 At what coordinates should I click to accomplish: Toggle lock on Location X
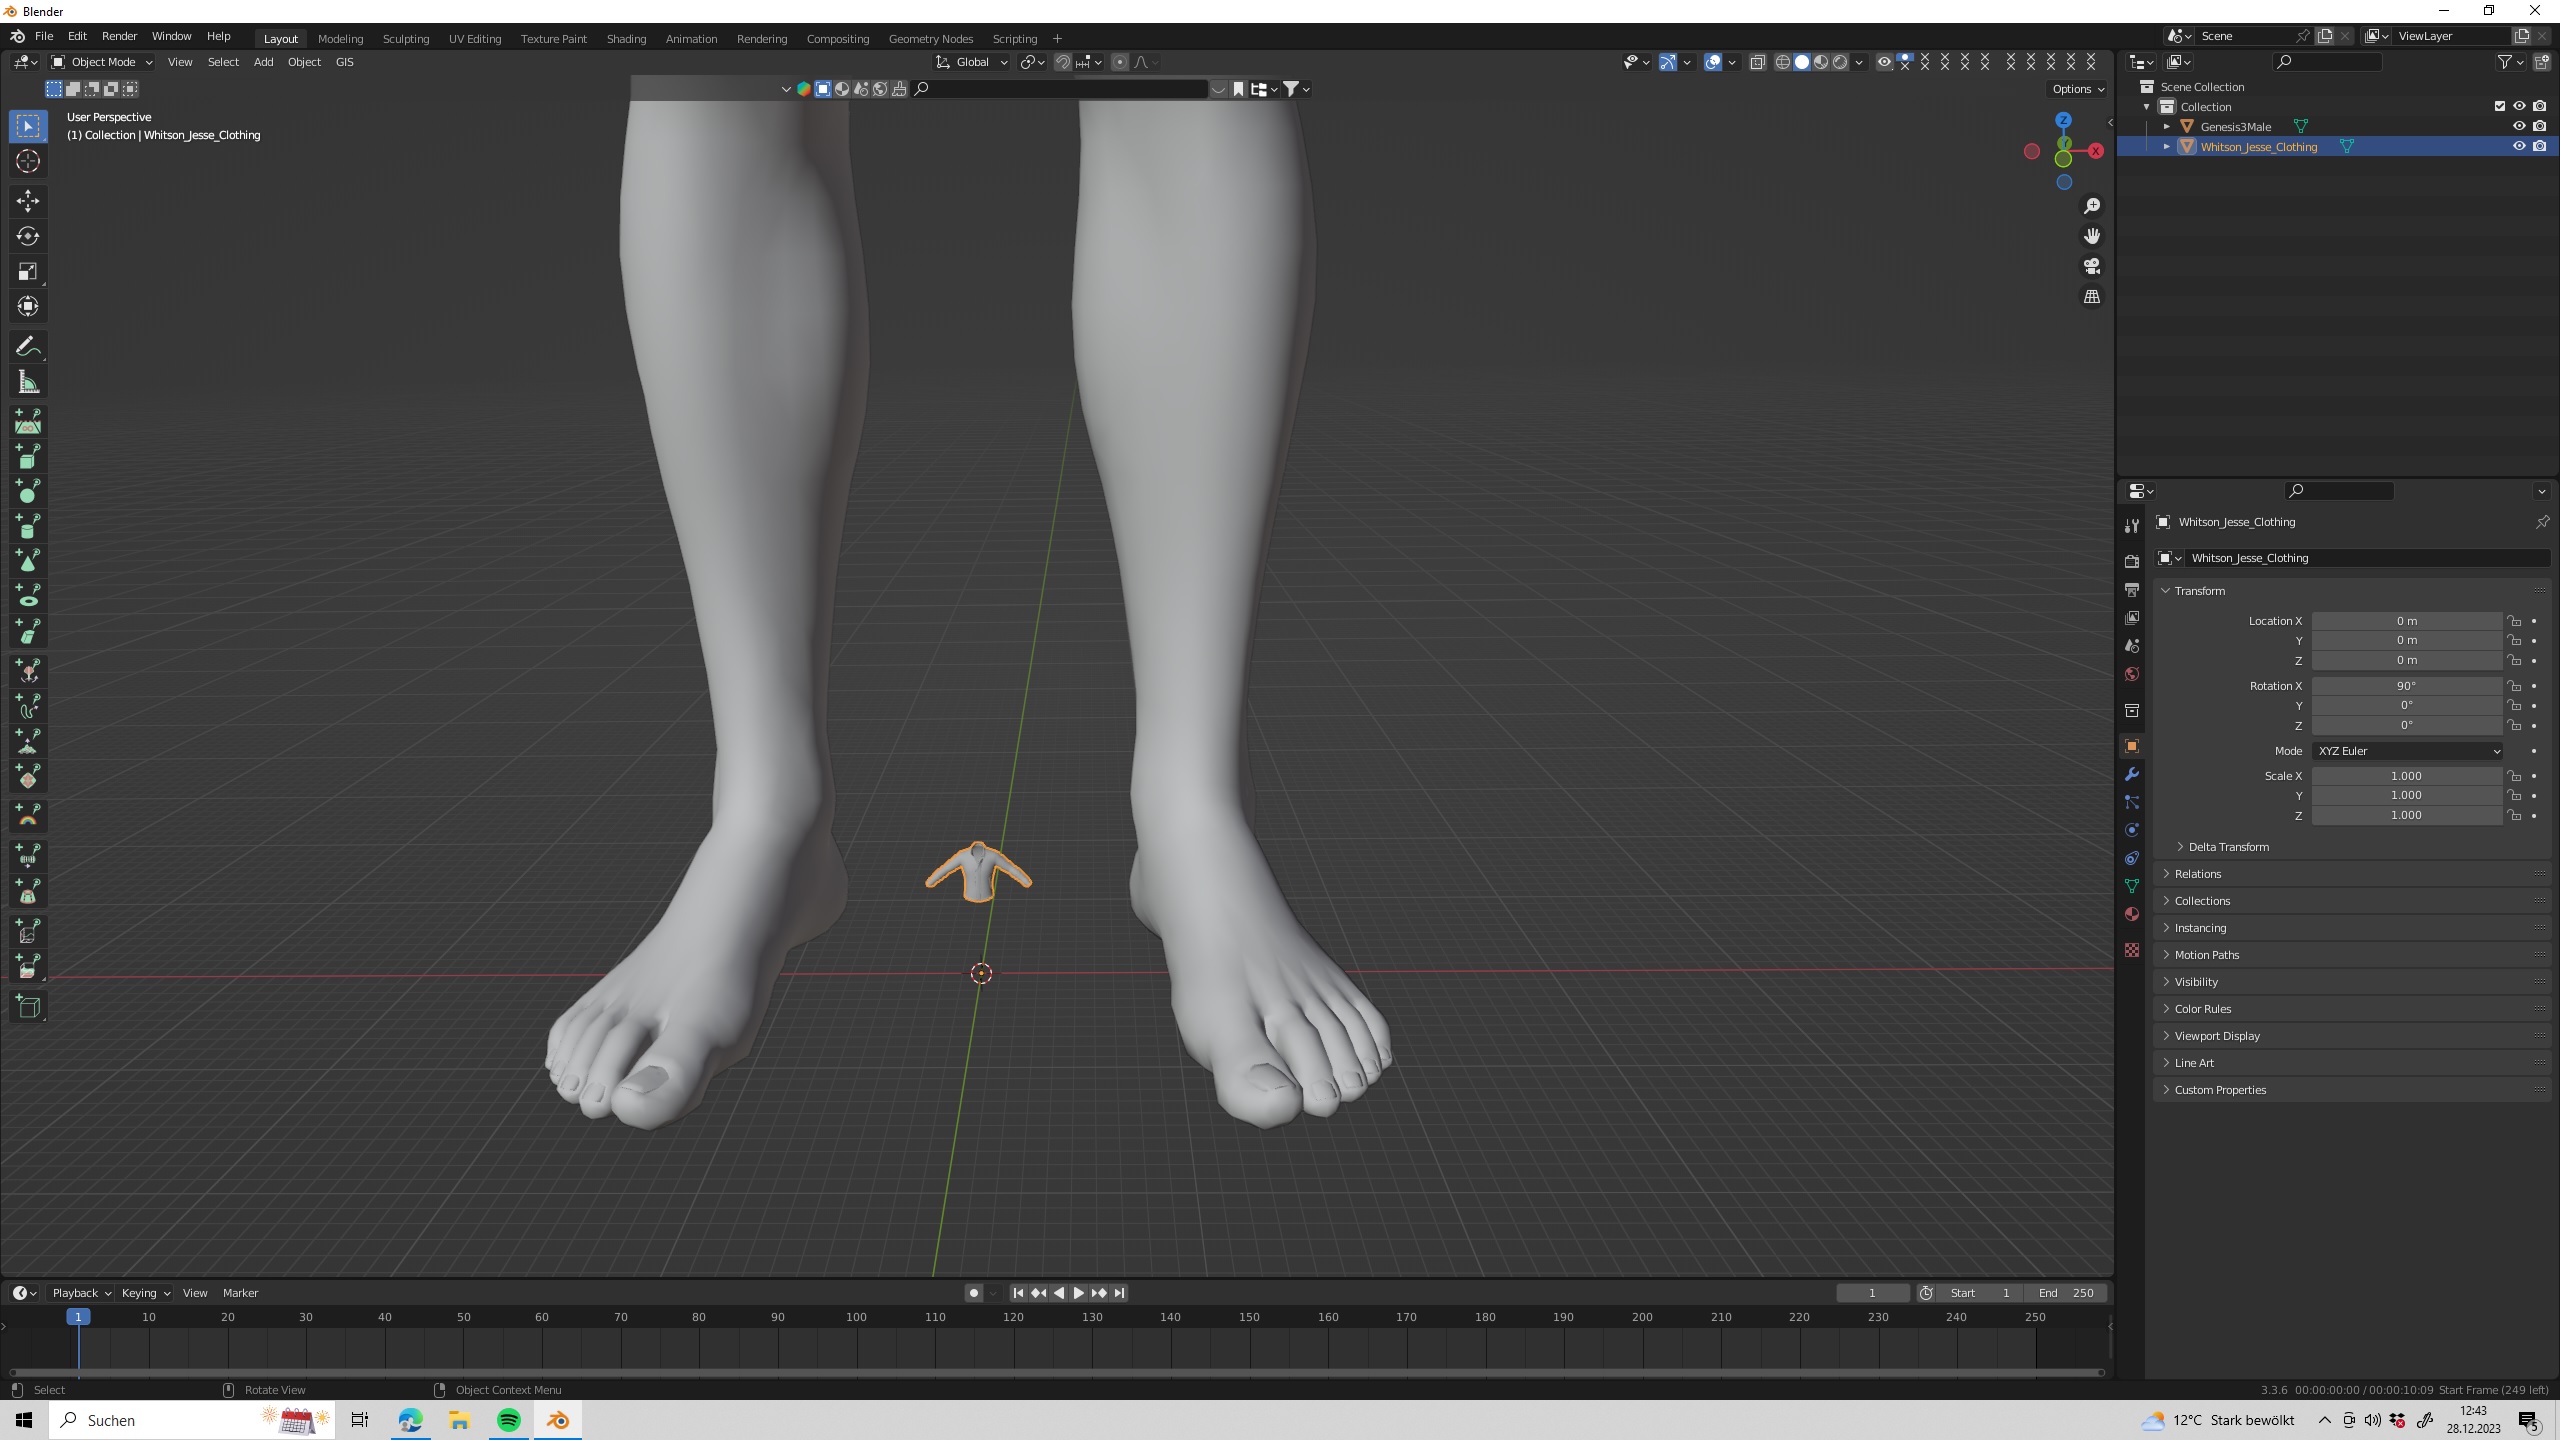(2514, 621)
